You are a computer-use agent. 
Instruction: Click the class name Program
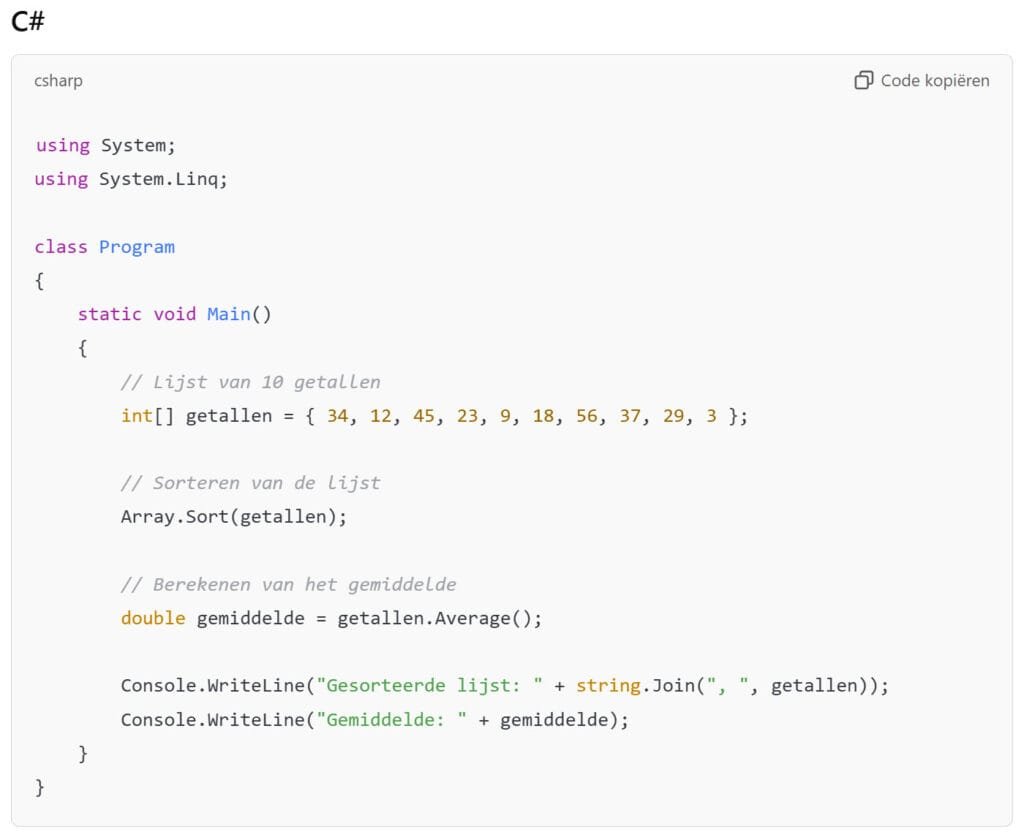pyautogui.click(x=136, y=247)
